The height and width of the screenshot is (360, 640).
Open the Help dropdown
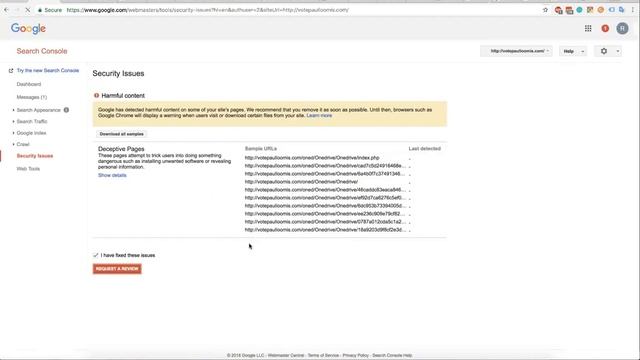(573, 51)
